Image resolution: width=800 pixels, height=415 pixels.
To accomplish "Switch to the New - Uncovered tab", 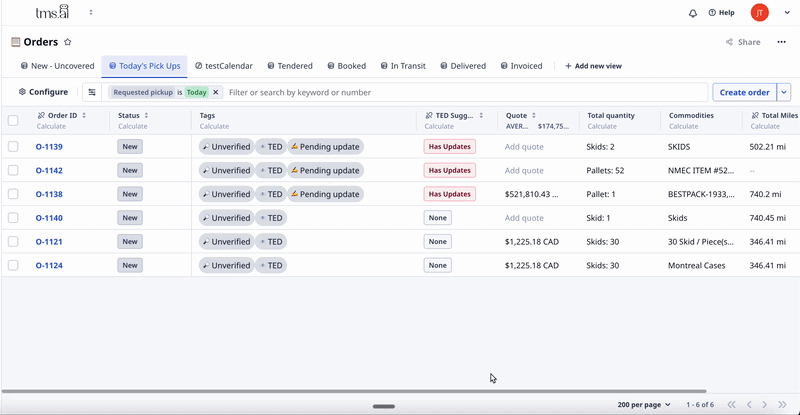I will click(57, 66).
